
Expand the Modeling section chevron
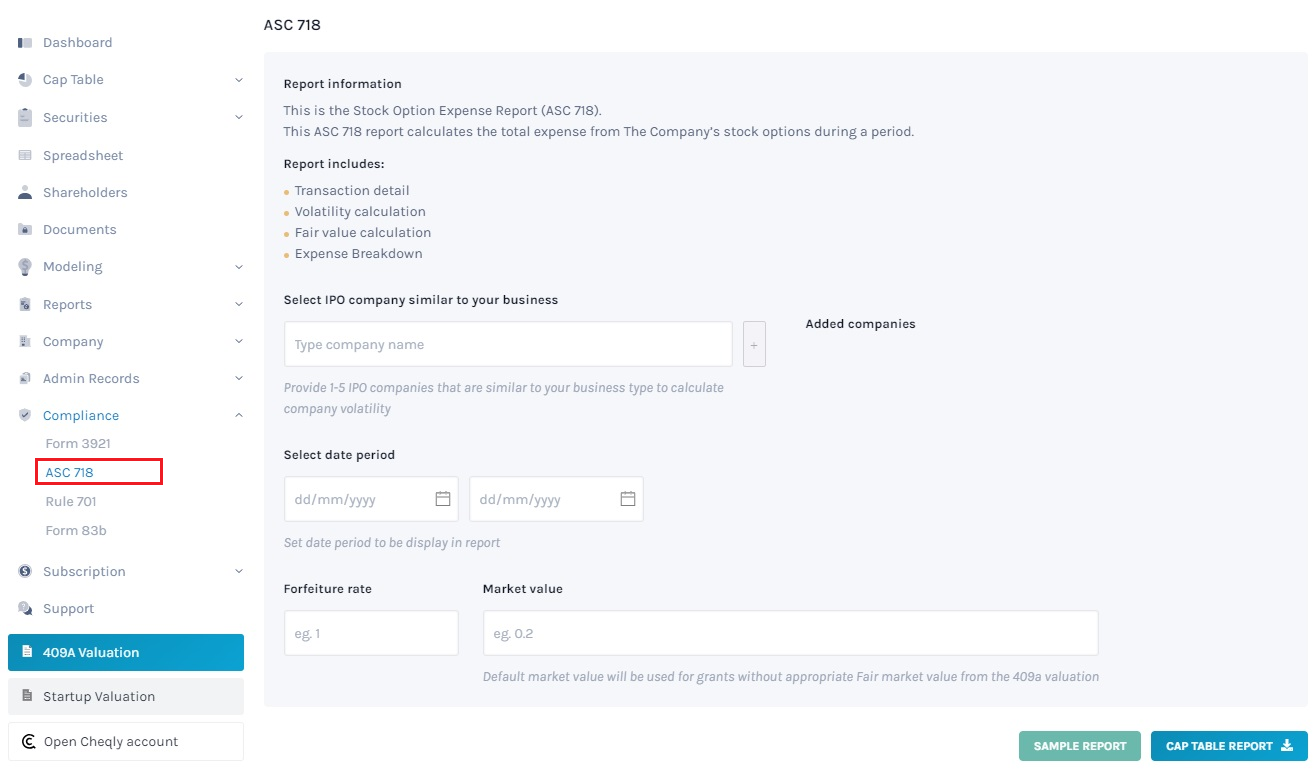click(x=238, y=267)
